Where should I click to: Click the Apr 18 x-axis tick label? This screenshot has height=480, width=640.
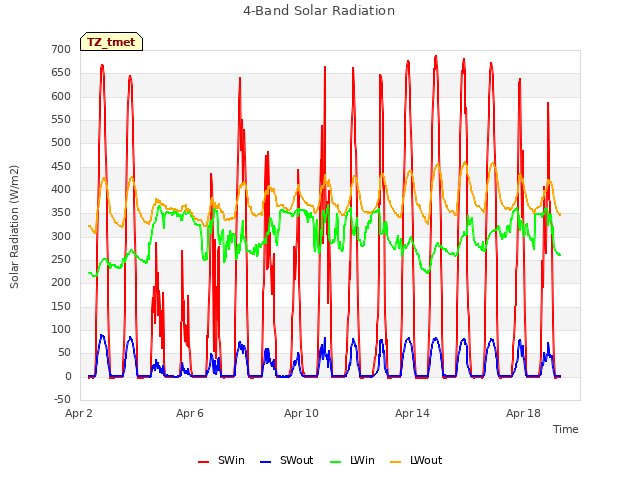(x=523, y=413)
